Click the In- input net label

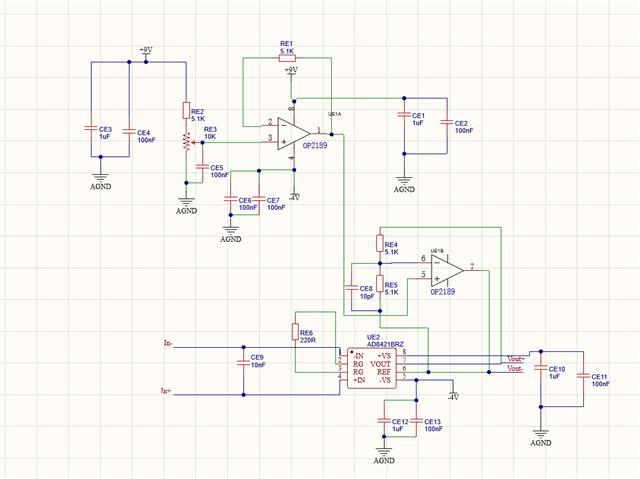coord(168,344)
